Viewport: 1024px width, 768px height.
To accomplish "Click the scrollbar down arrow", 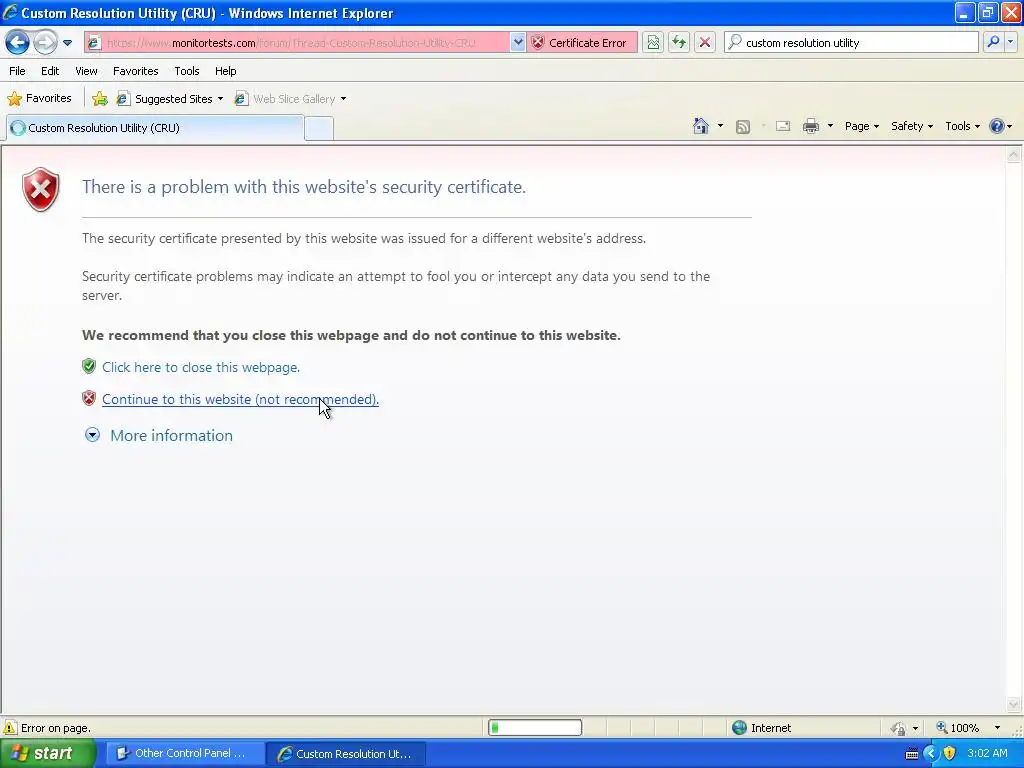I will pos(1014,705).
